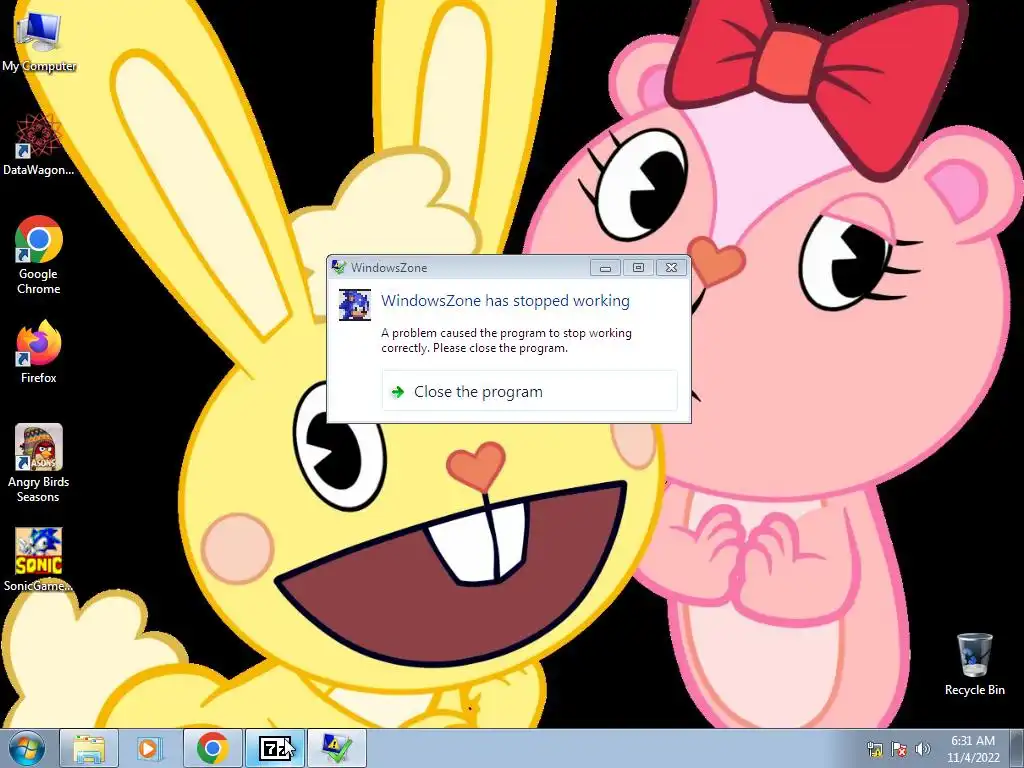Click Close the program

pyautogui.click(x=530, y=391)
